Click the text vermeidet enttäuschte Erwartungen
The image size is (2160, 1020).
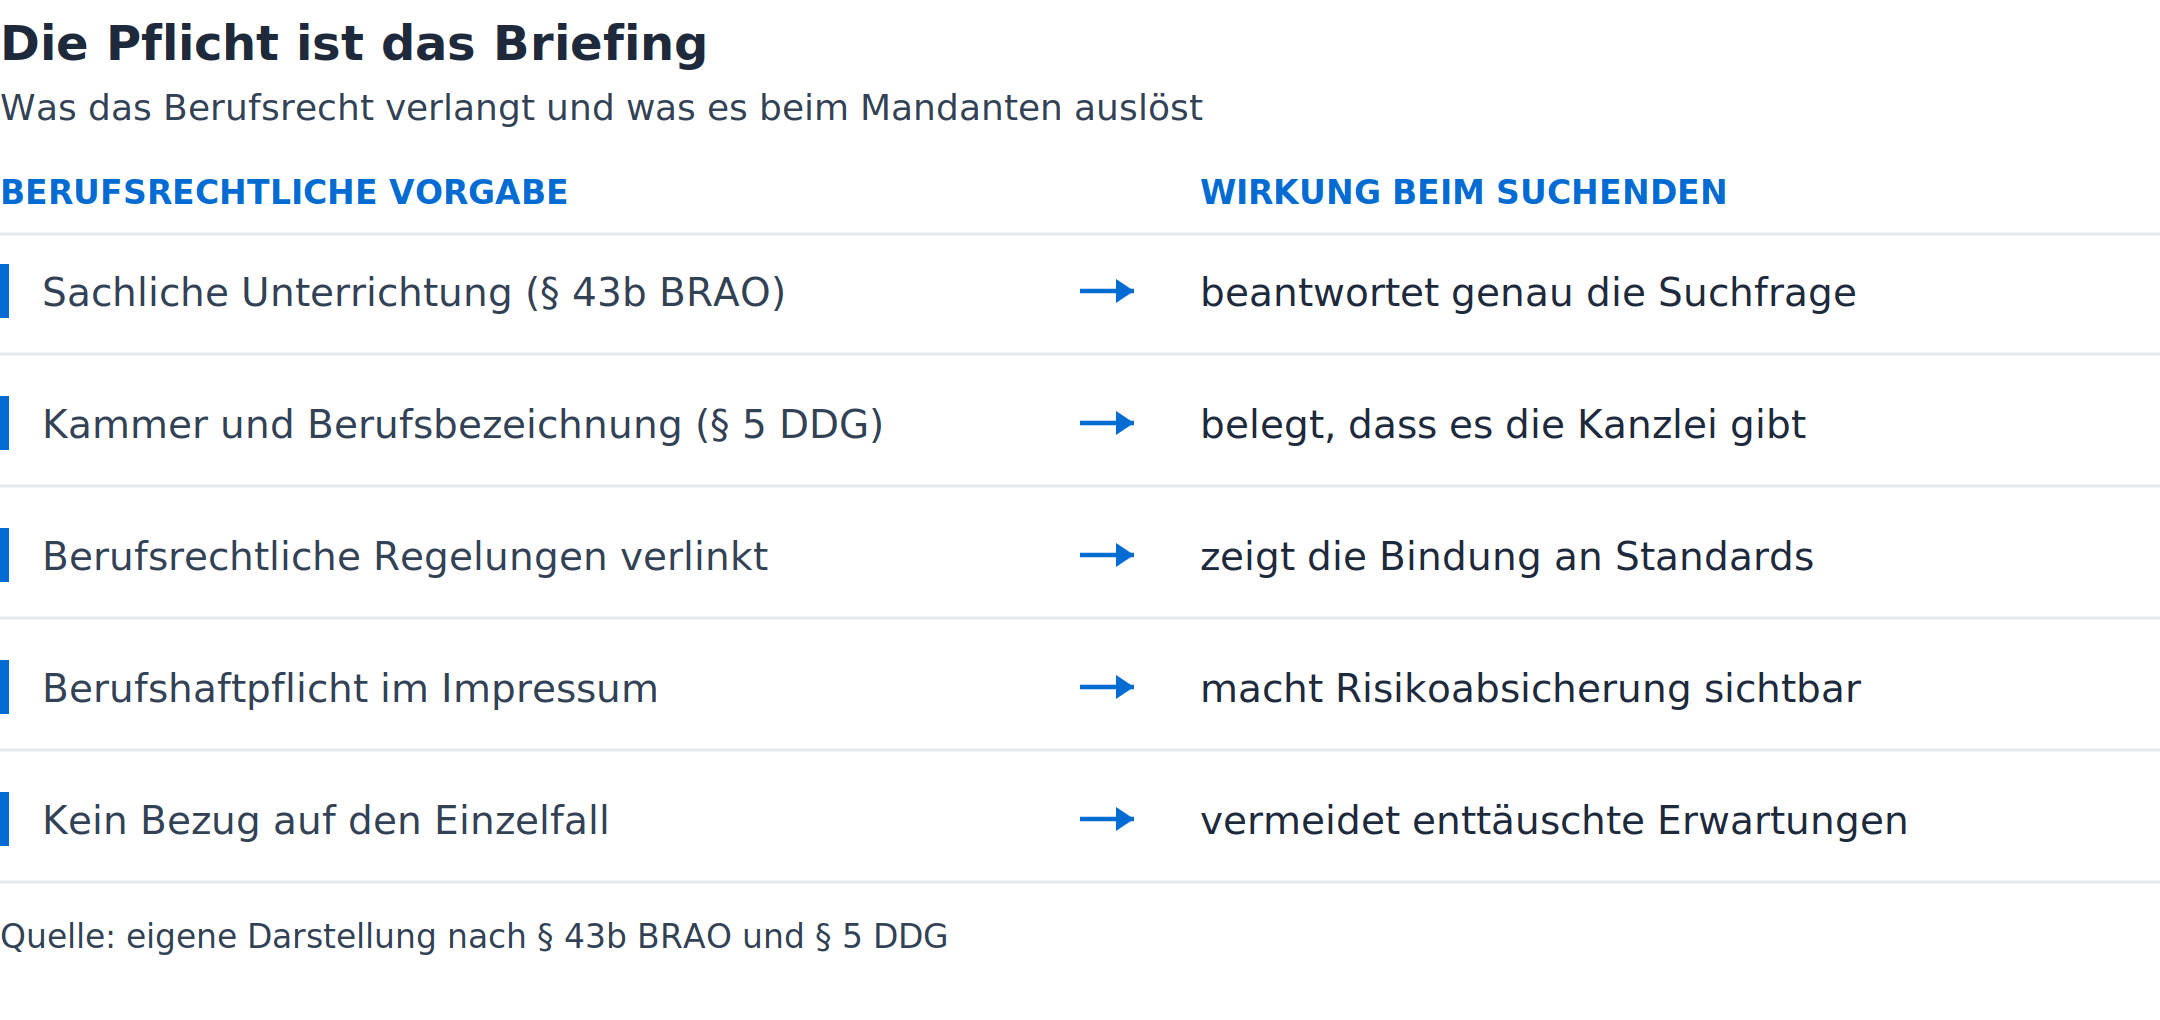pyautogui.click(x=1554, y=821)
